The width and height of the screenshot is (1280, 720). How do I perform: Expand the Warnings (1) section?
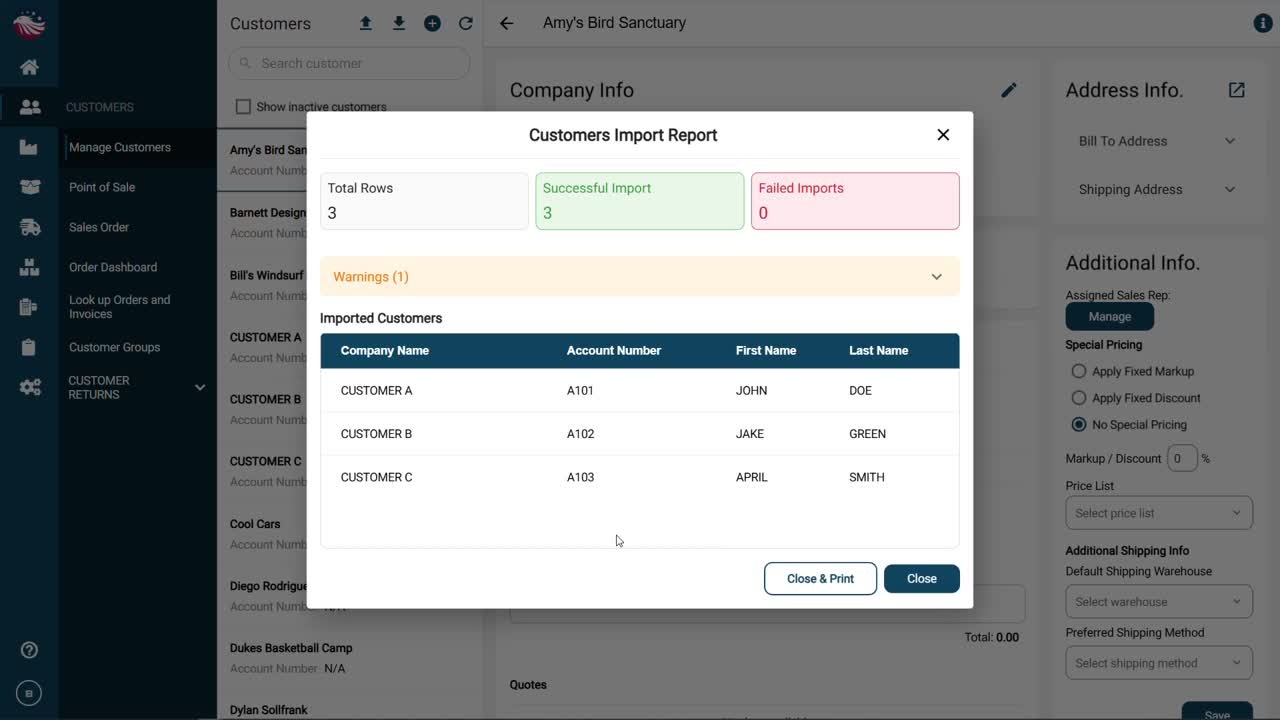pos(639,277)
